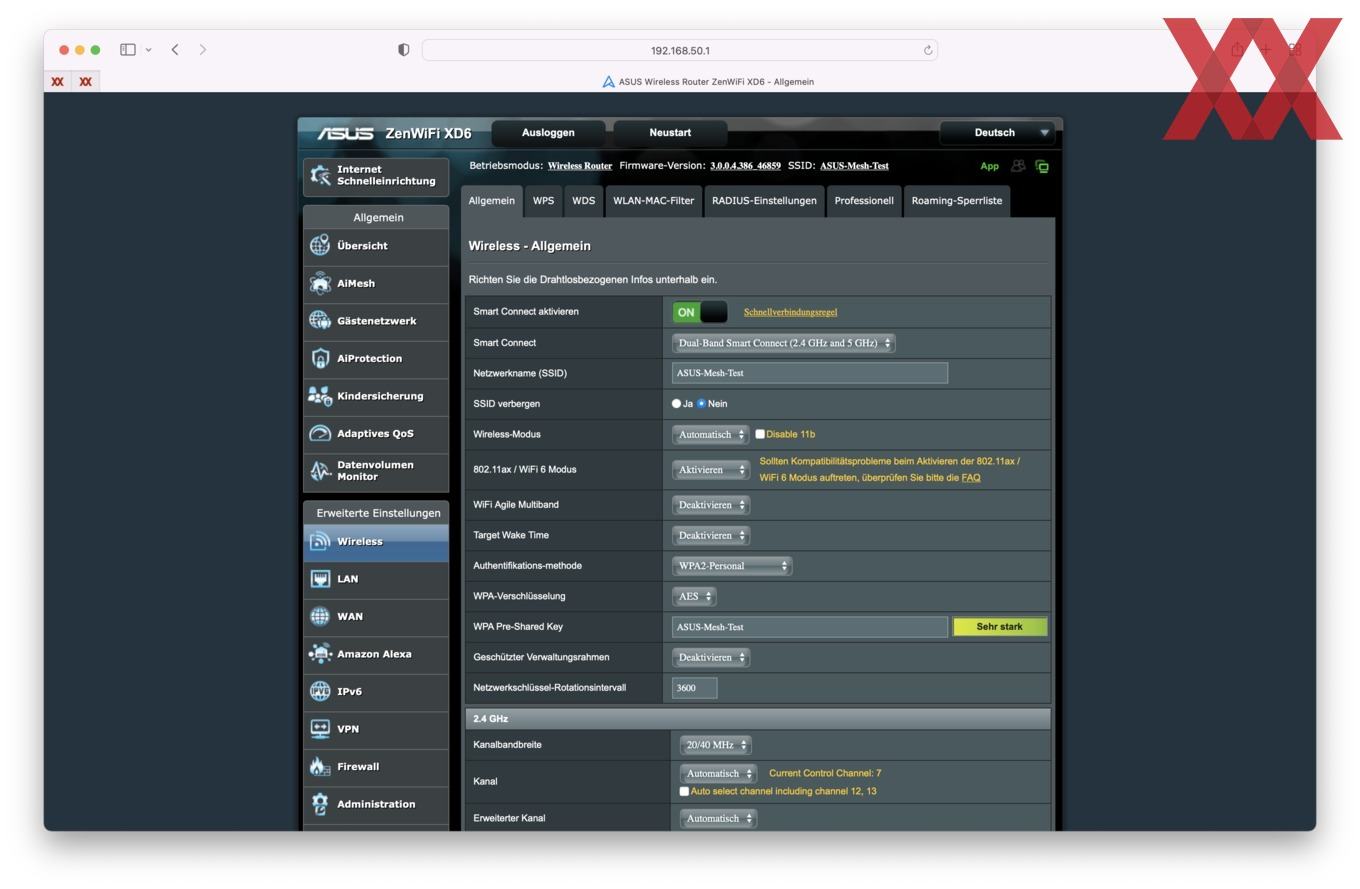Click the users icon next to App

[1019, 166]
